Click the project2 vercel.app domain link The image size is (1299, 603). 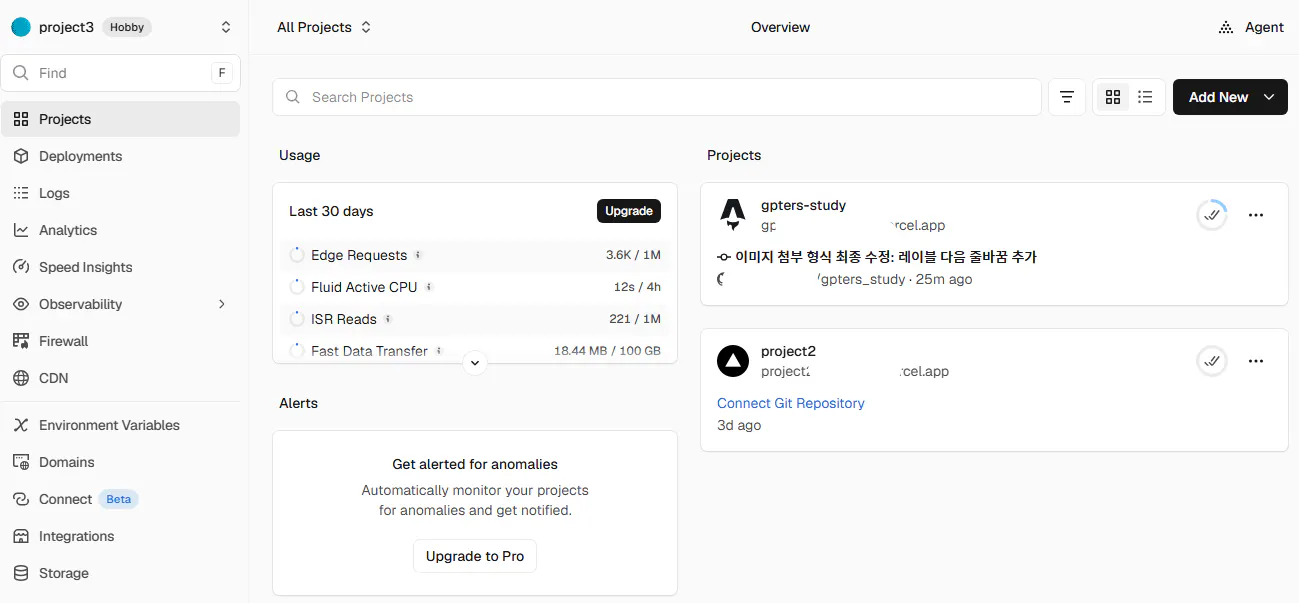click(x=855, y=371)
